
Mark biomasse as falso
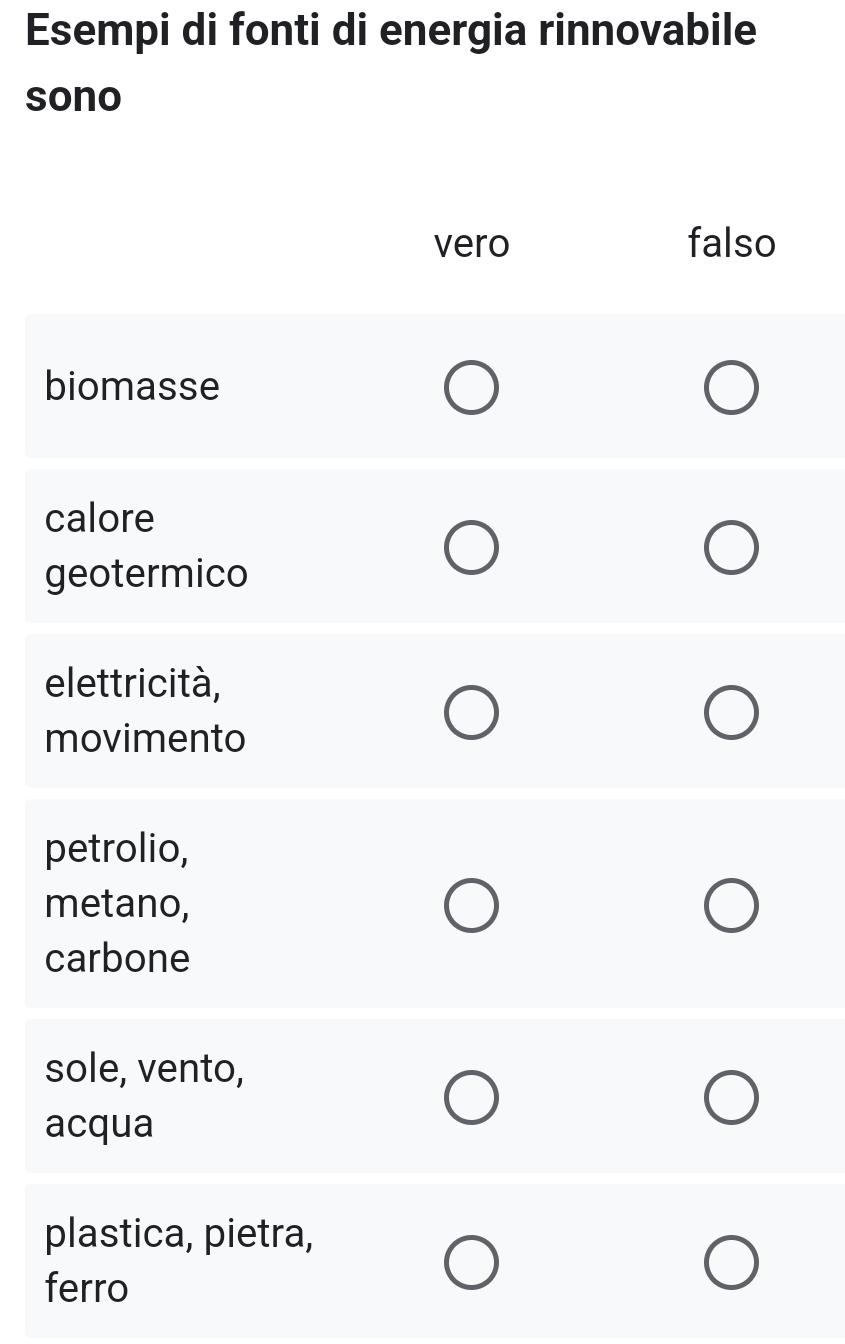click(731, 387)
